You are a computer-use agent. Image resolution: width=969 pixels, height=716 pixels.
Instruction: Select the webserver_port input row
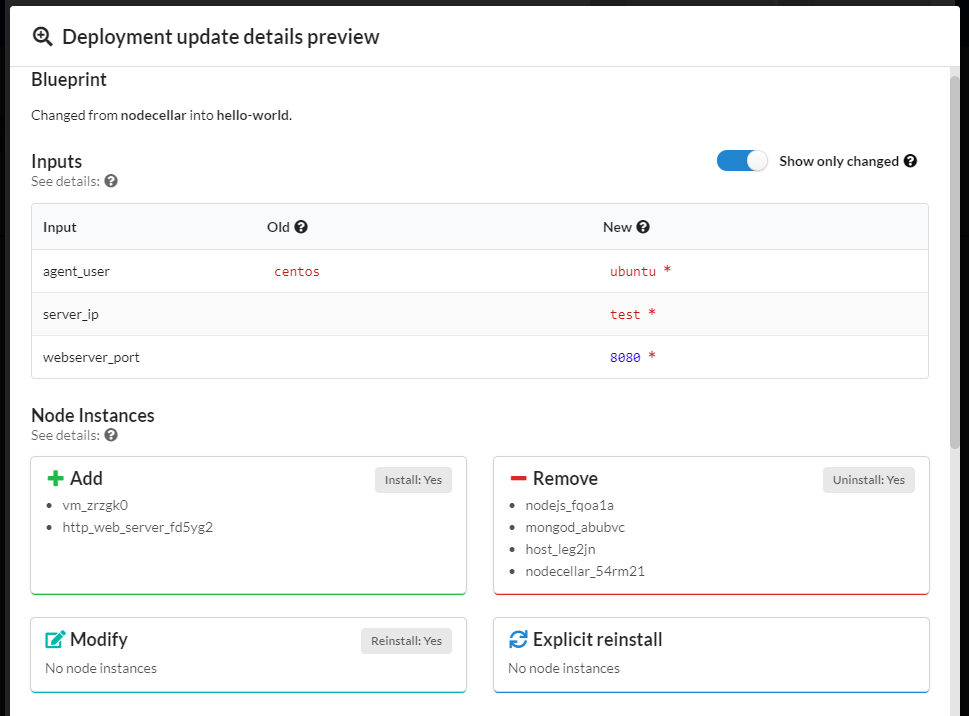[x=480, y=357]
